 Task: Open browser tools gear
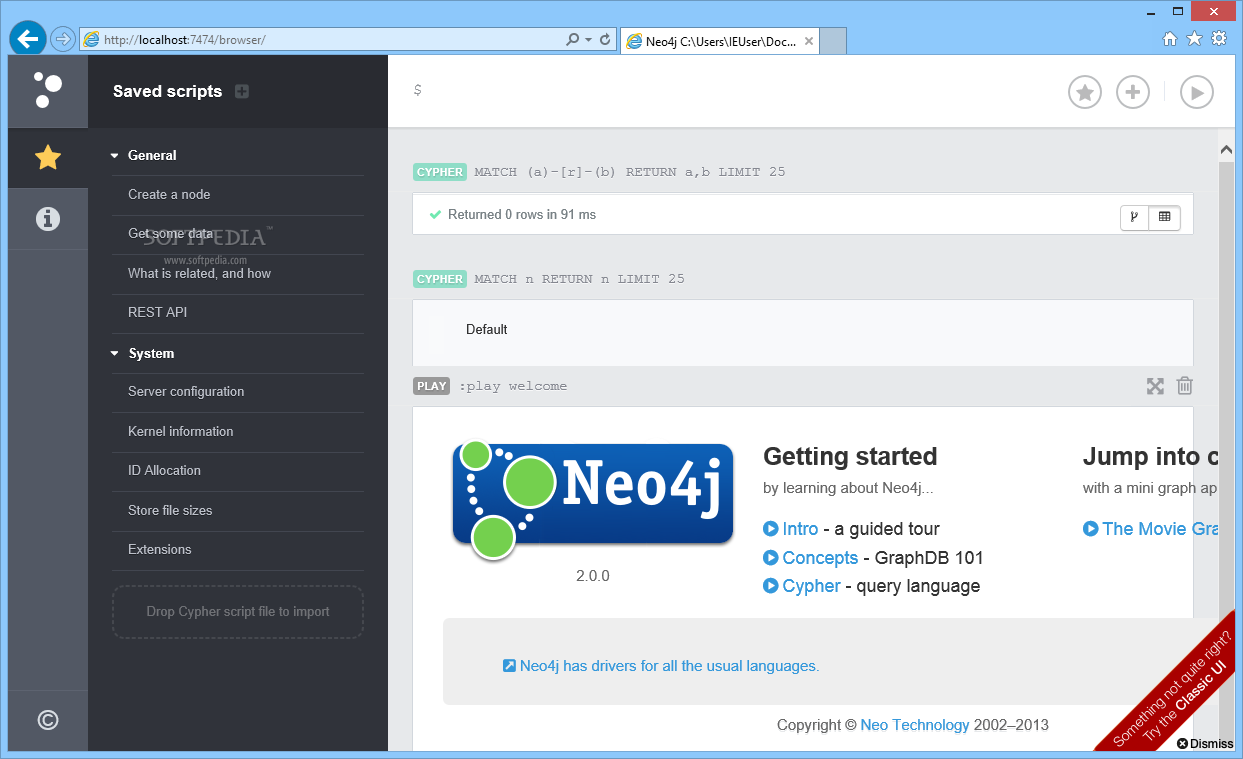pos(1219,39)
